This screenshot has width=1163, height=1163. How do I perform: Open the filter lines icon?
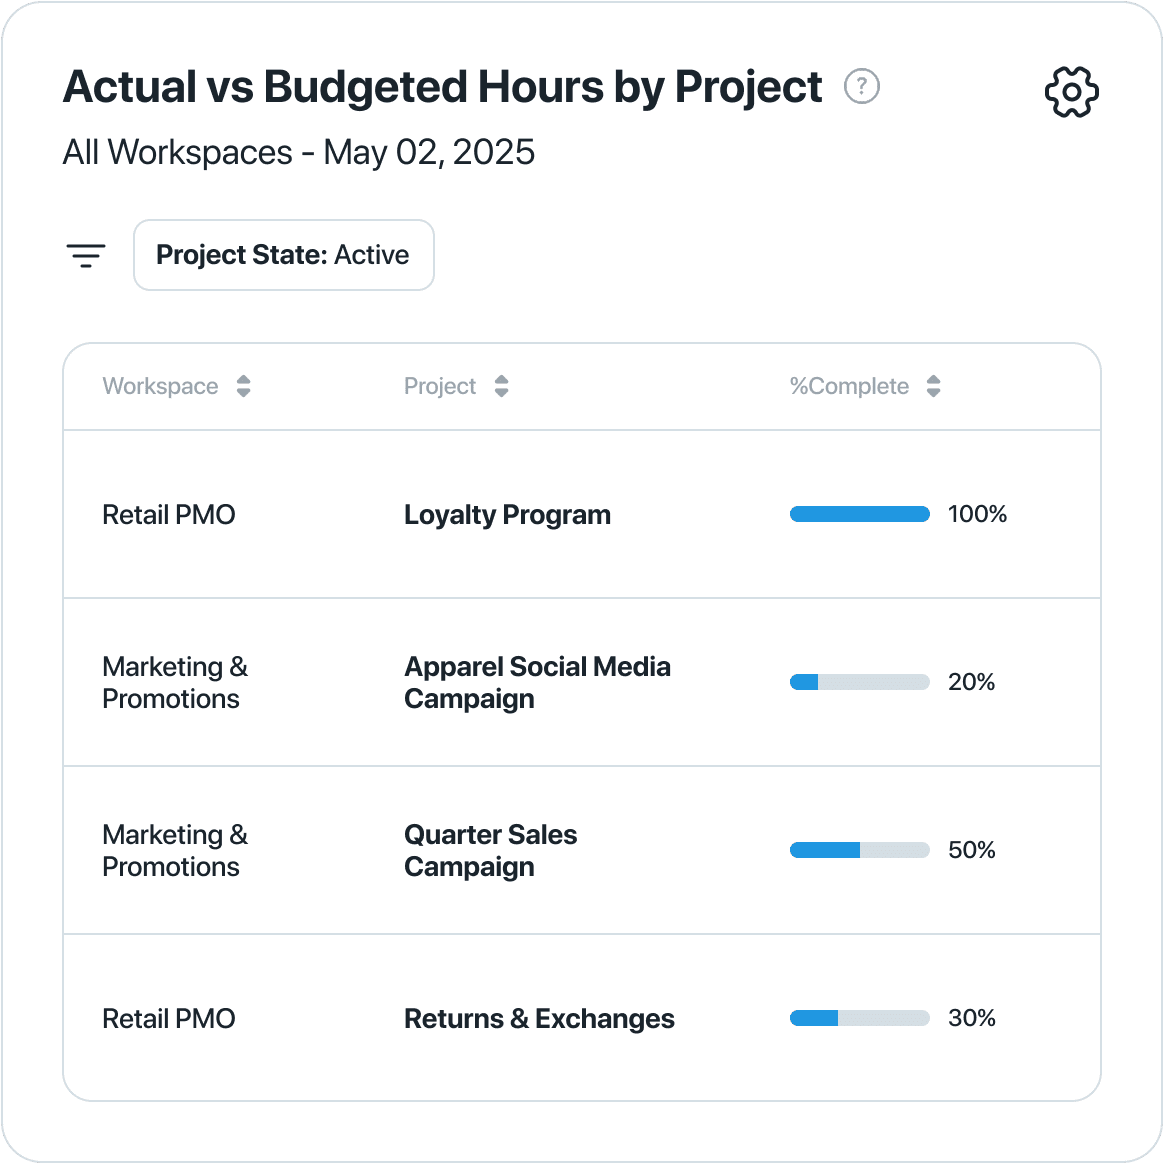86,255
